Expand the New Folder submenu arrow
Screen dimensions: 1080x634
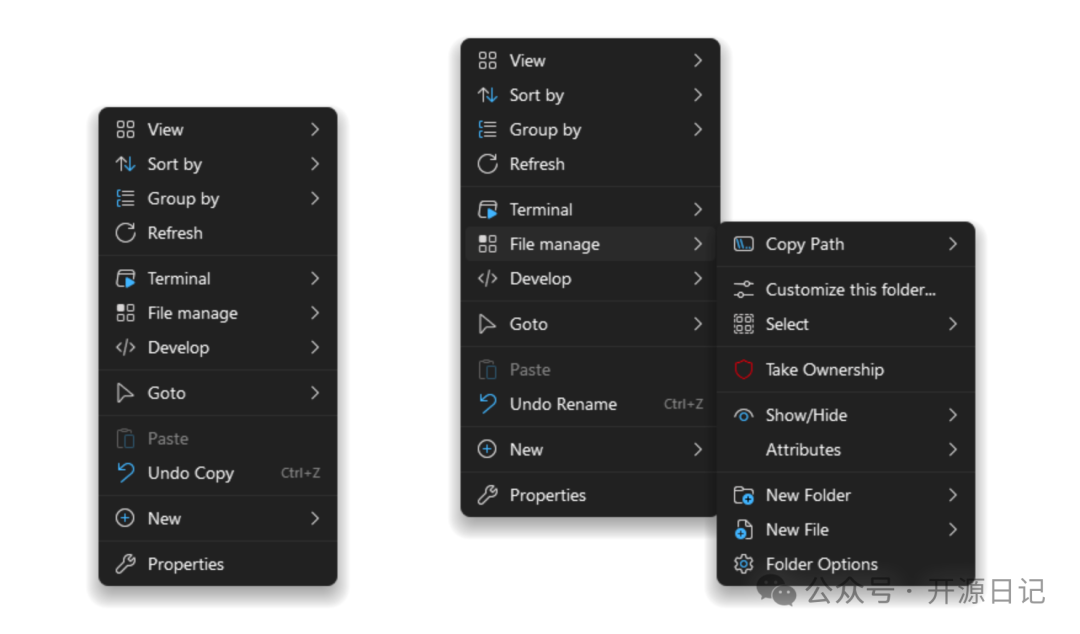pyautogui.click(x=952, y=495)
